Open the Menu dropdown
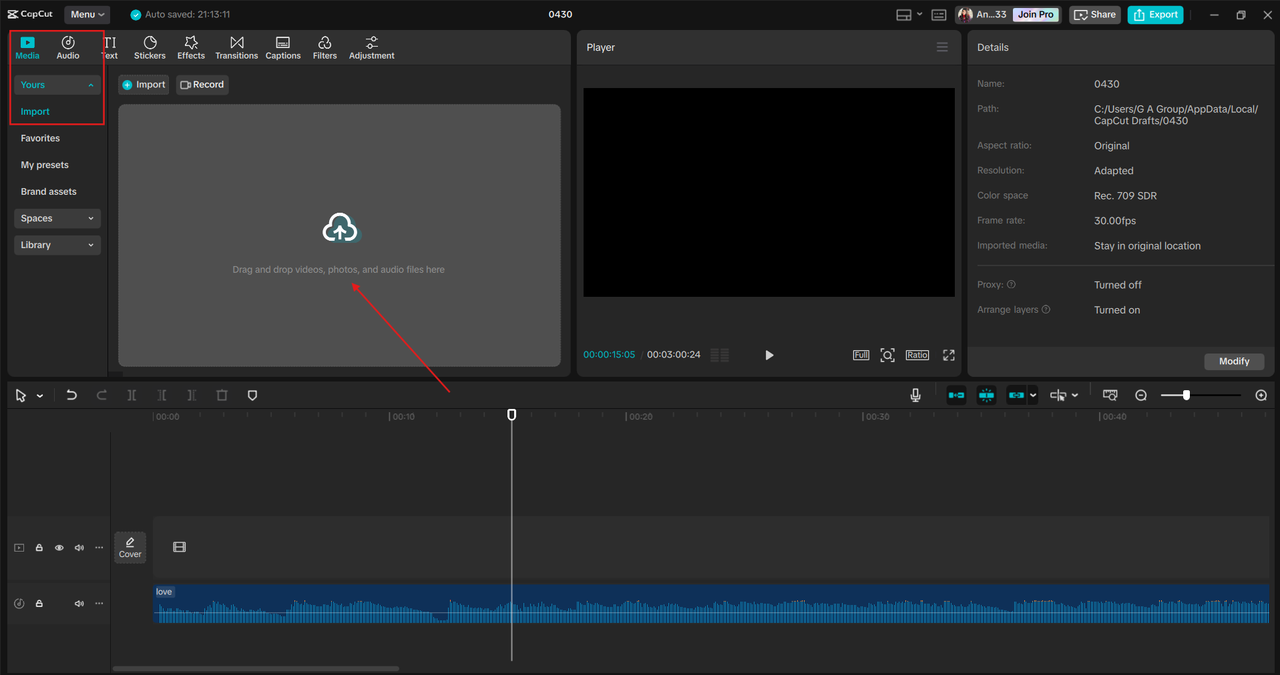This screenshot has height=675, width=1280. (x=88, y=15)
